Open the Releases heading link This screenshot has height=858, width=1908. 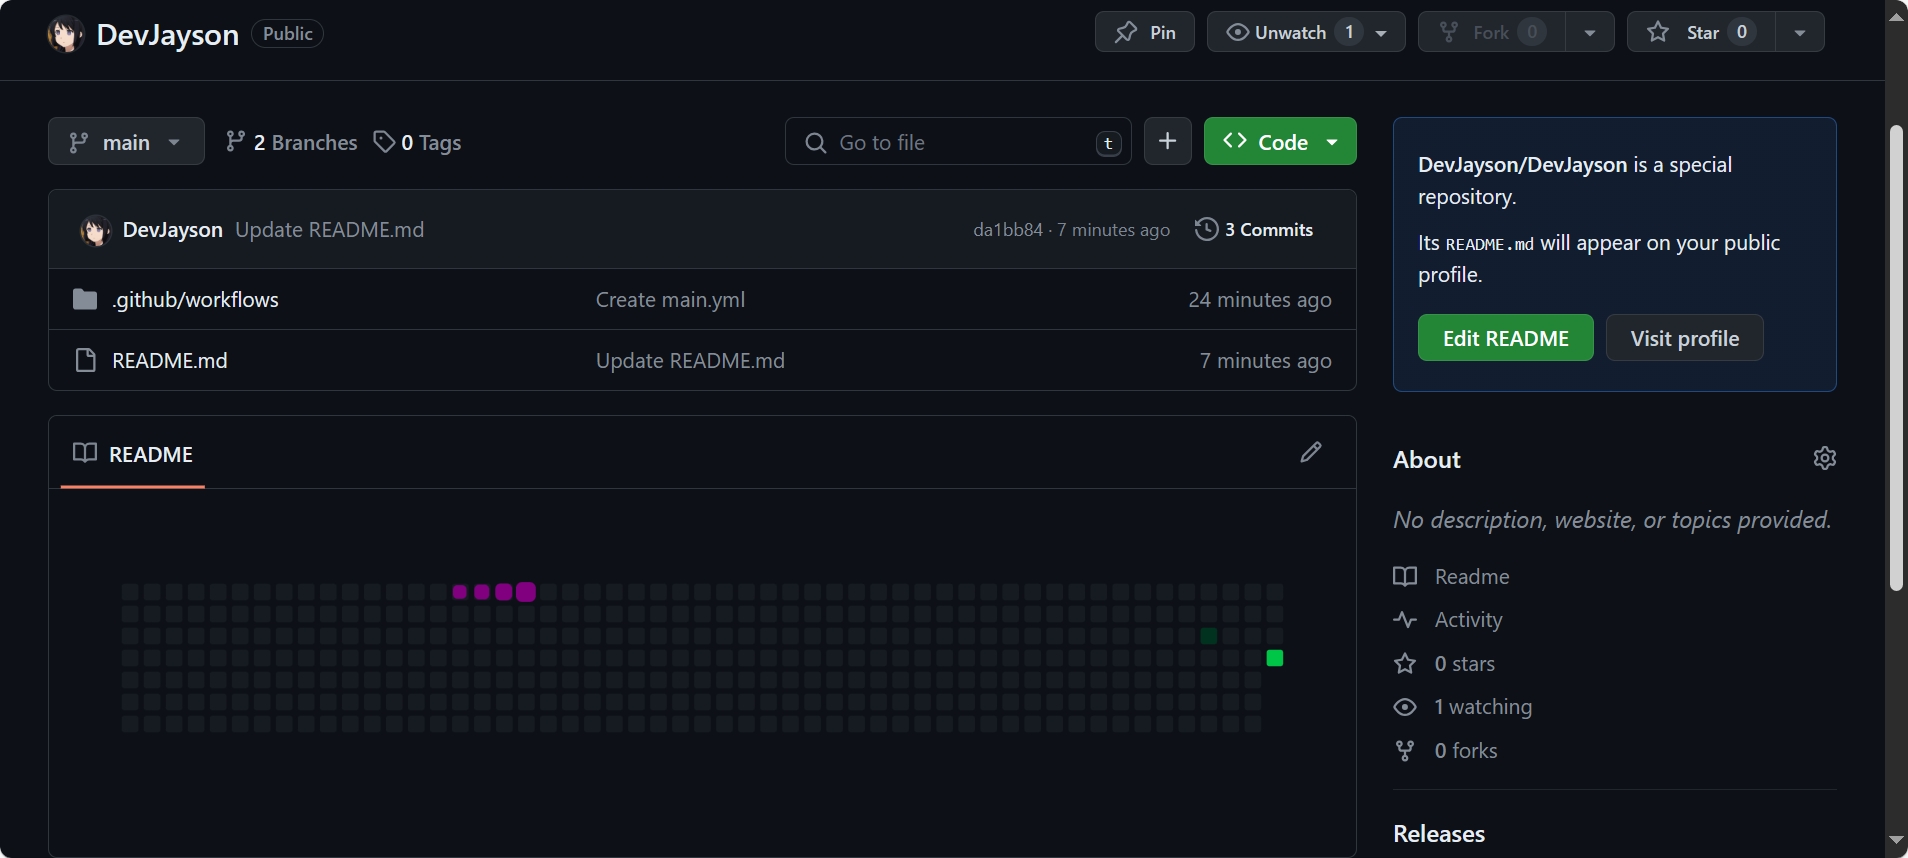pyautogui.click(x=1439, y=834)
